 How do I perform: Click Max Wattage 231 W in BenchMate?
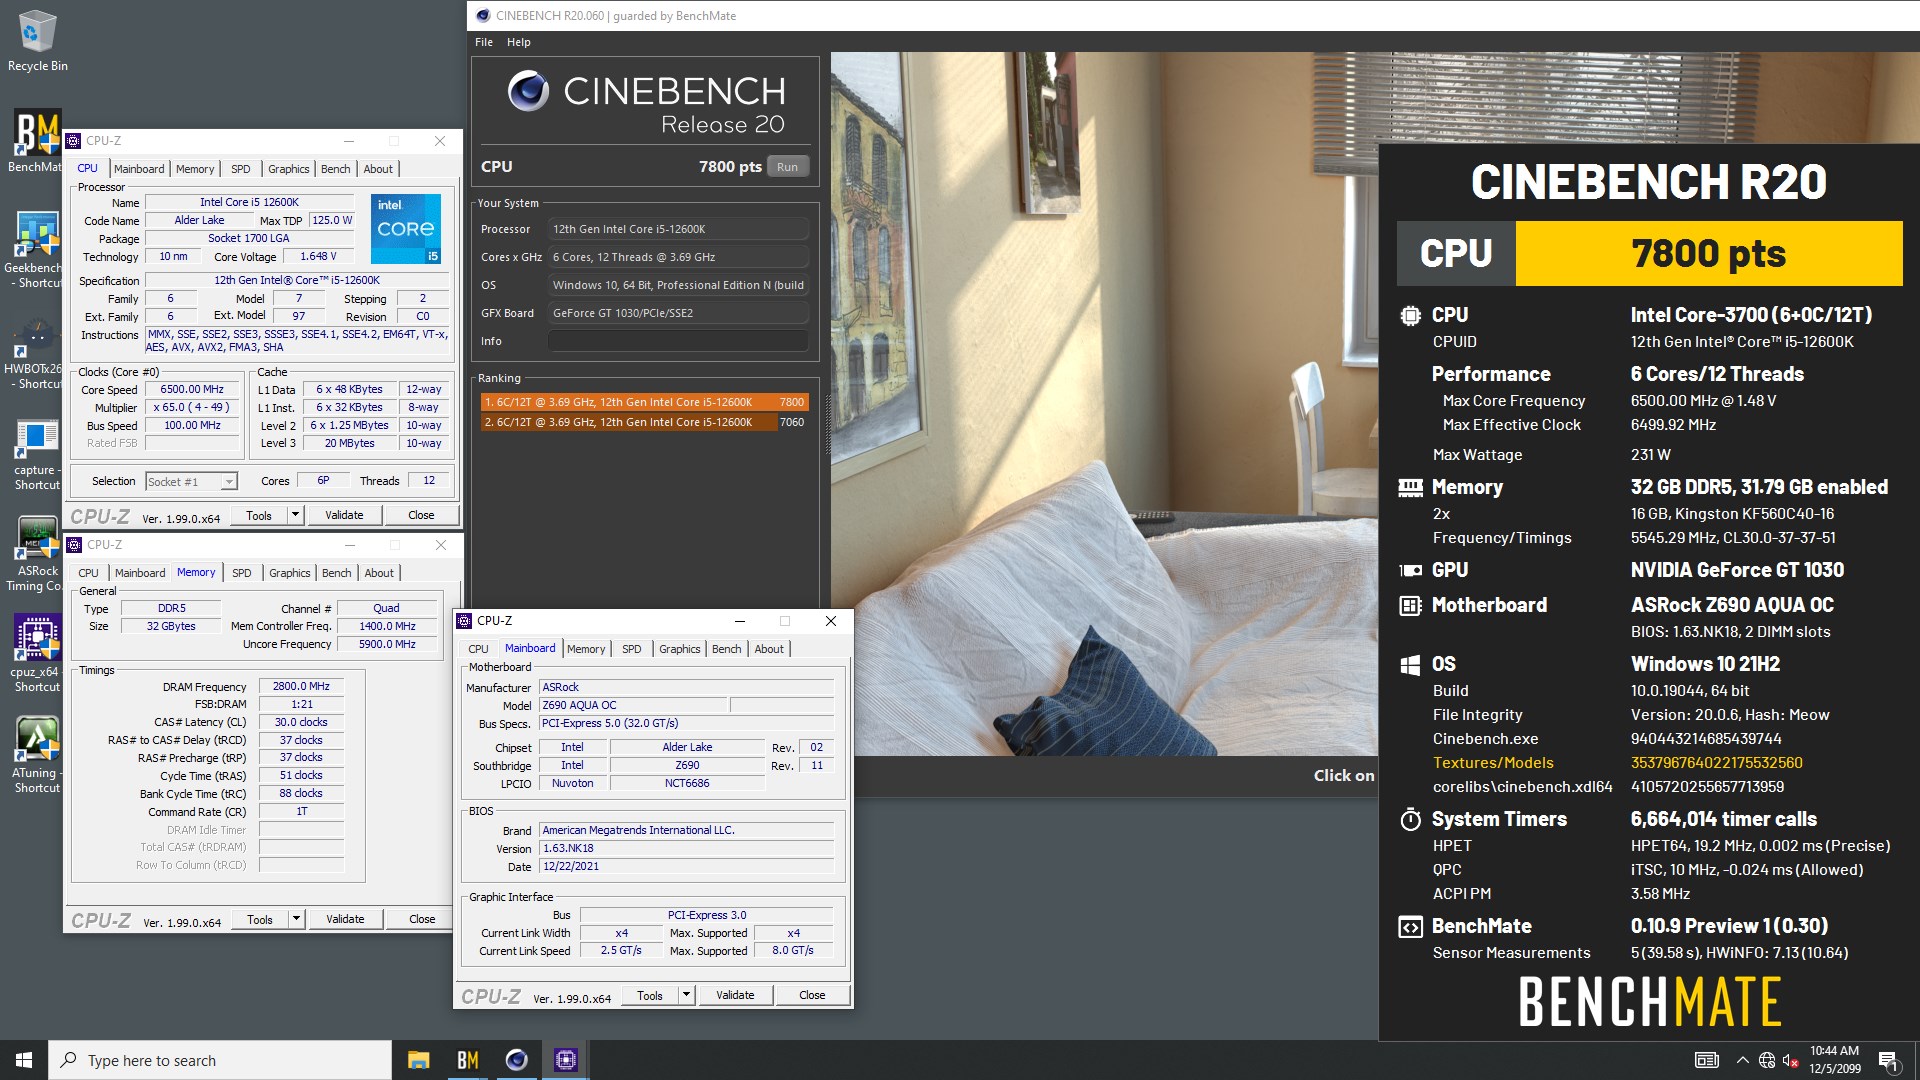1649,455
